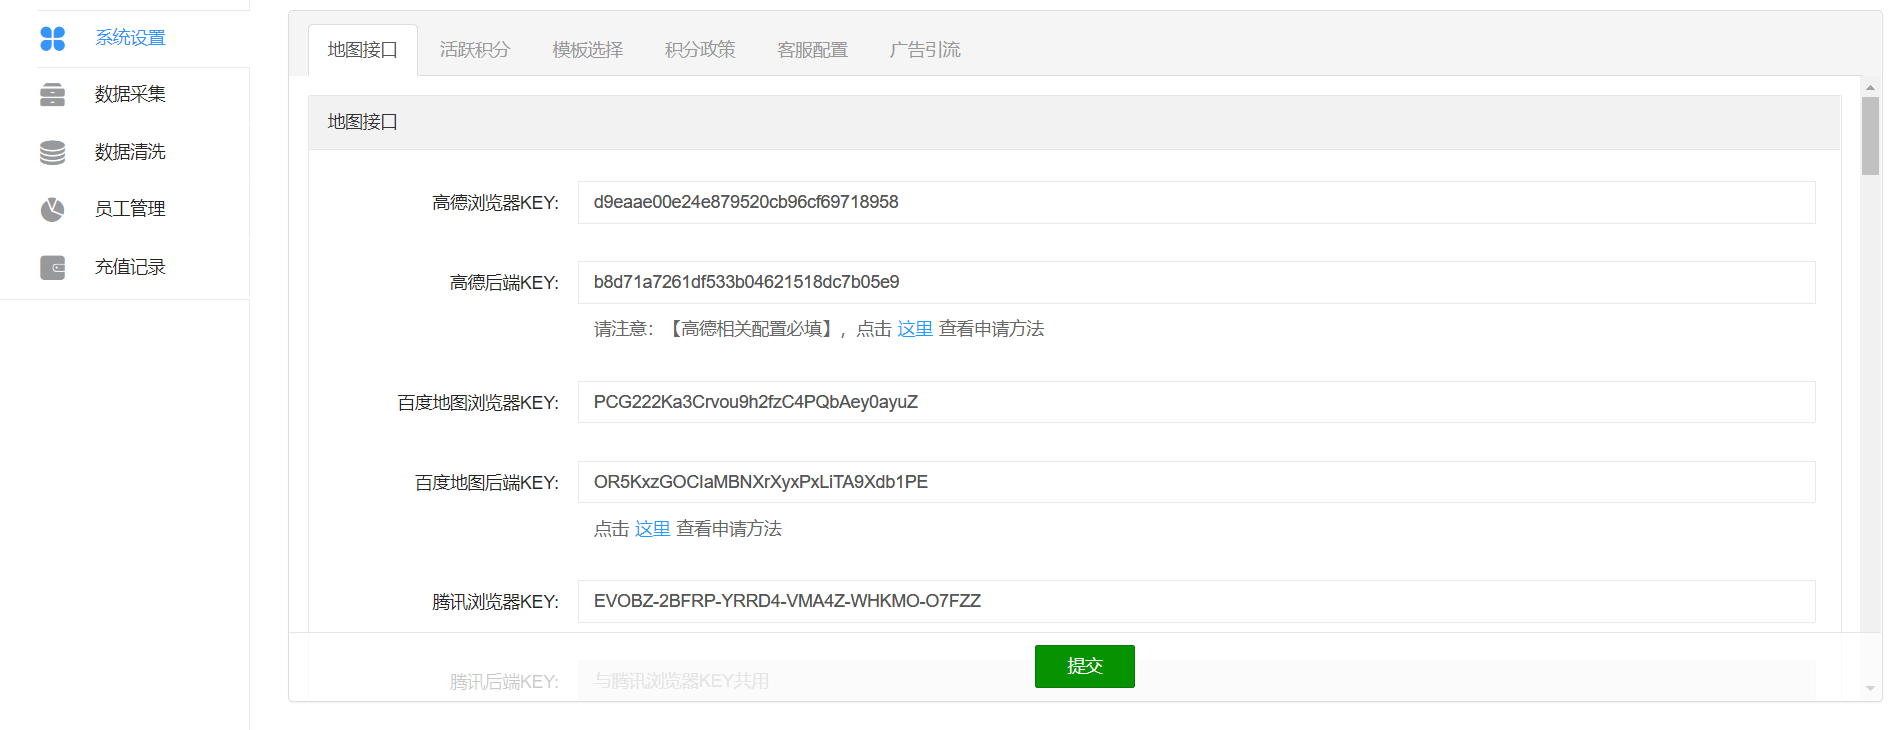Viewport: 1890px width, 730px height.
Task: Click the 数据清洗 database icon
Action: click(x=52, y=152)
